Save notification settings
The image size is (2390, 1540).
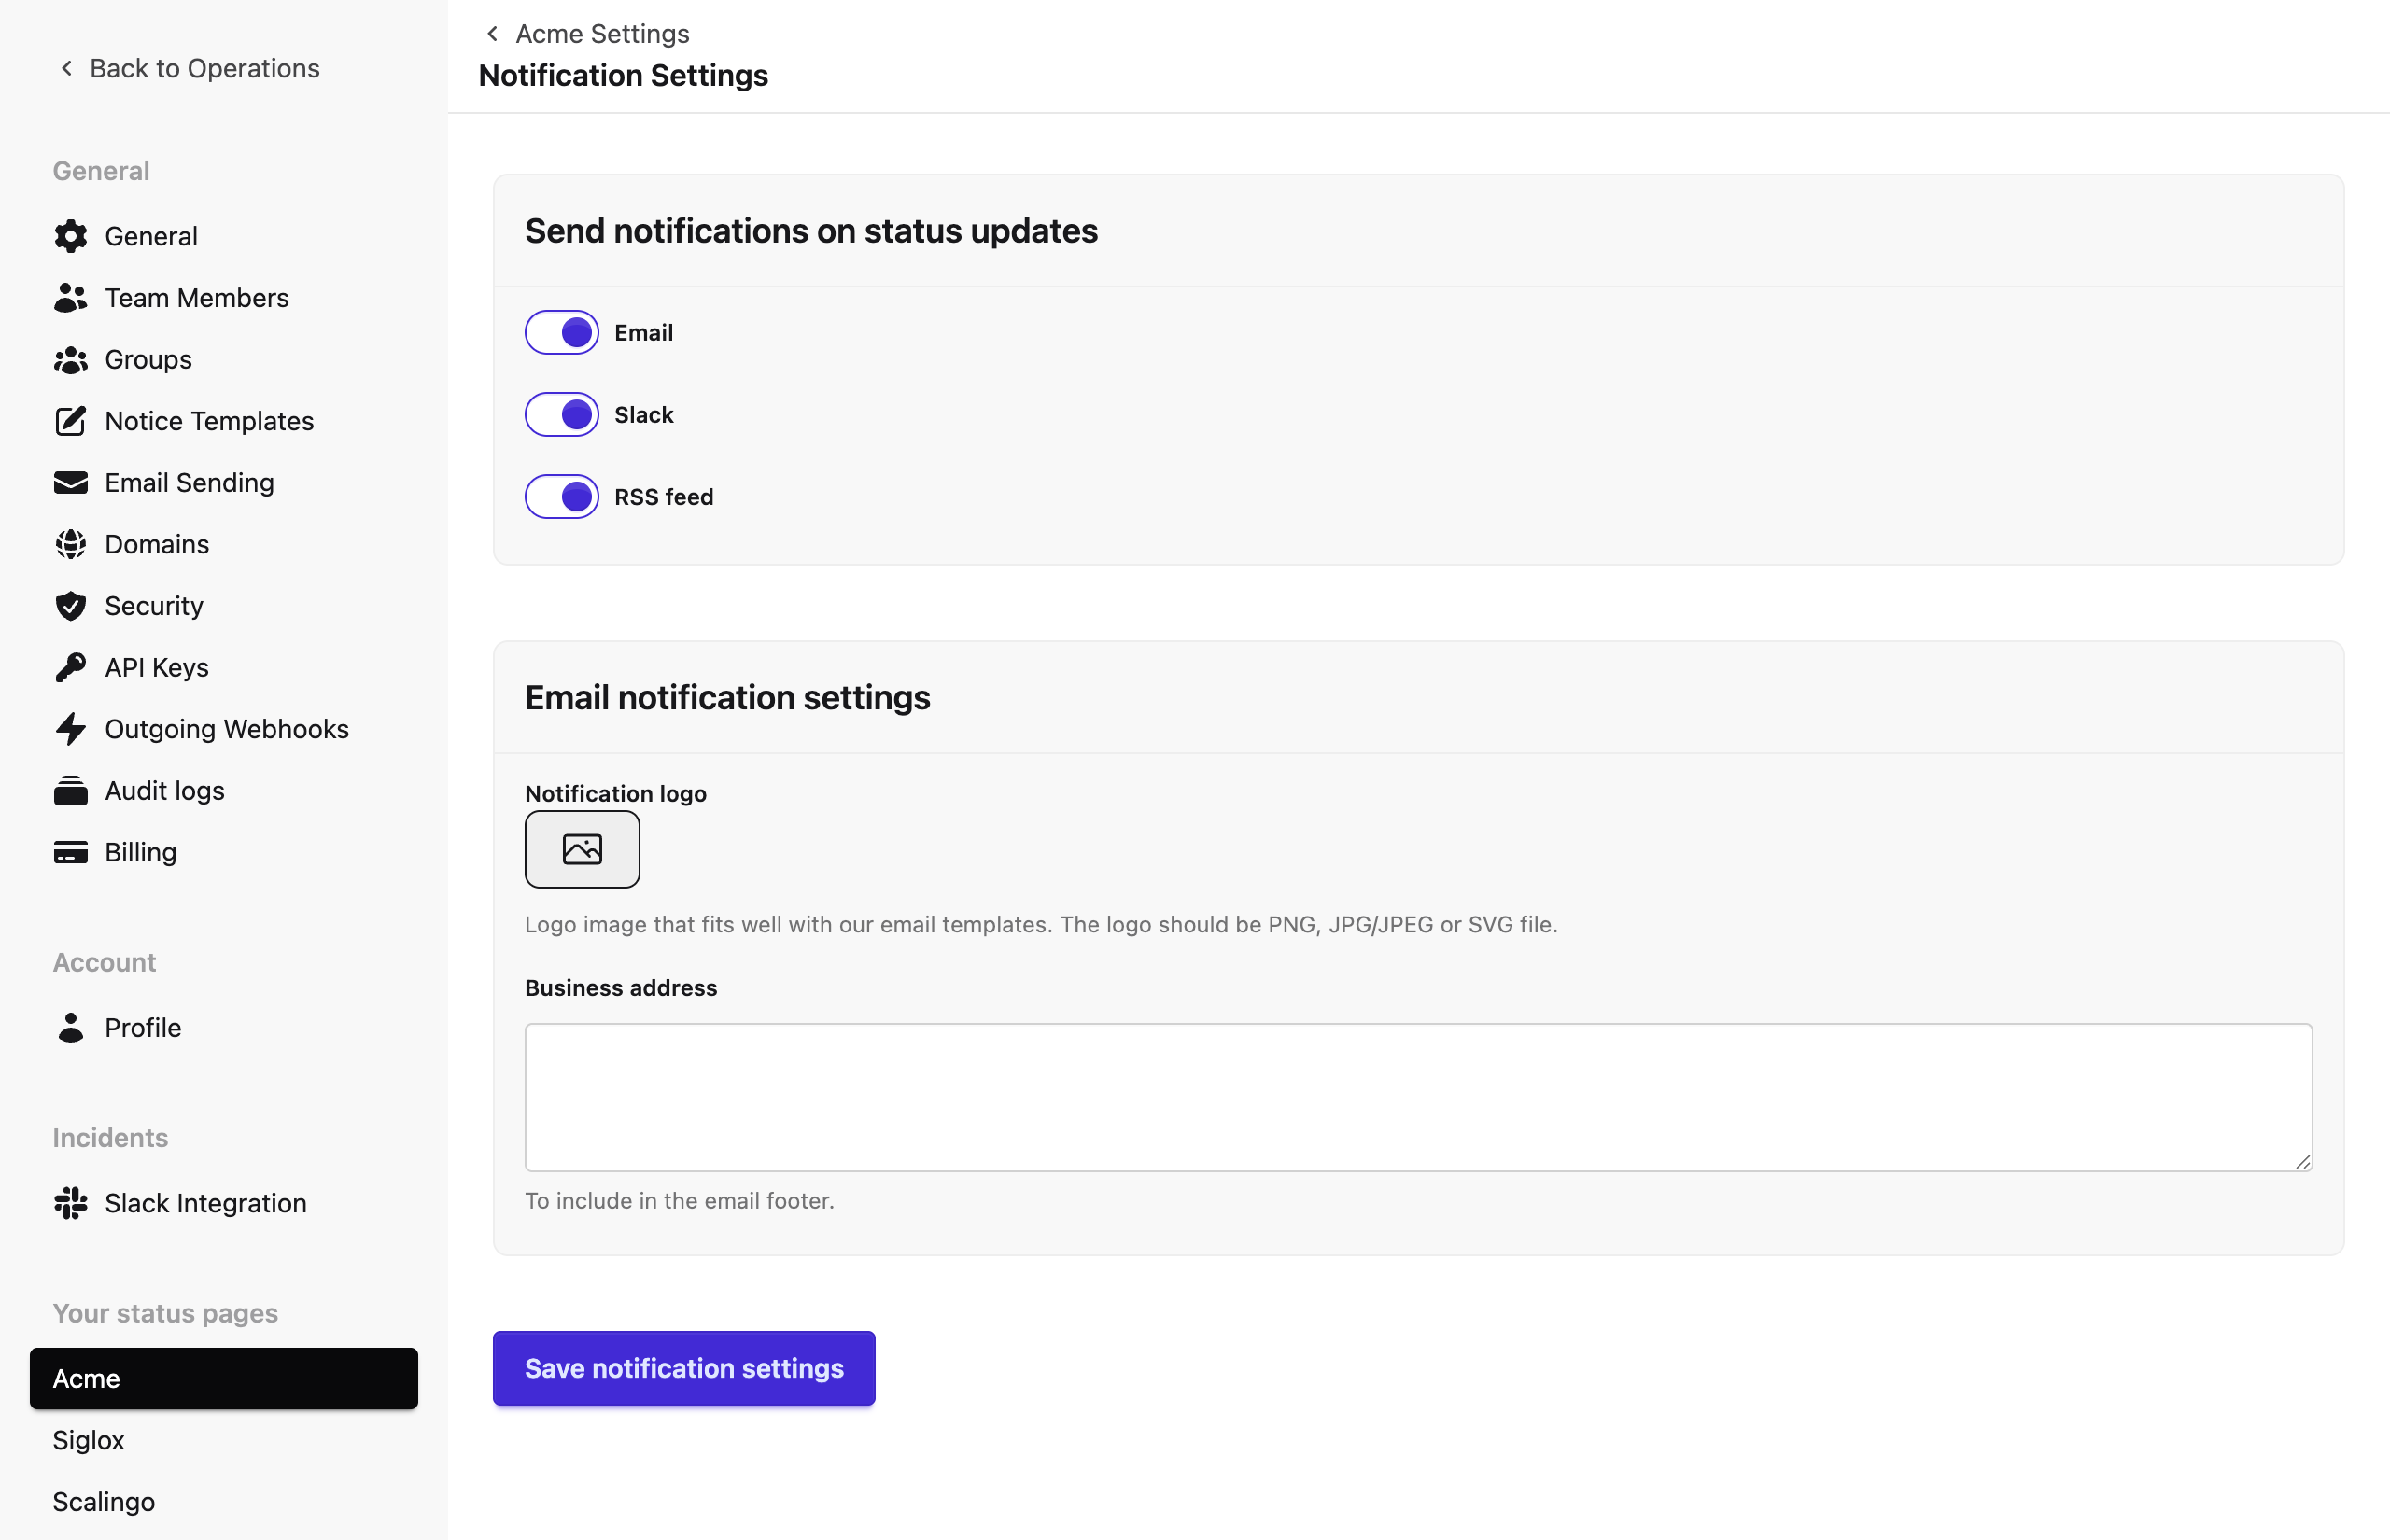pos(684,1368)
